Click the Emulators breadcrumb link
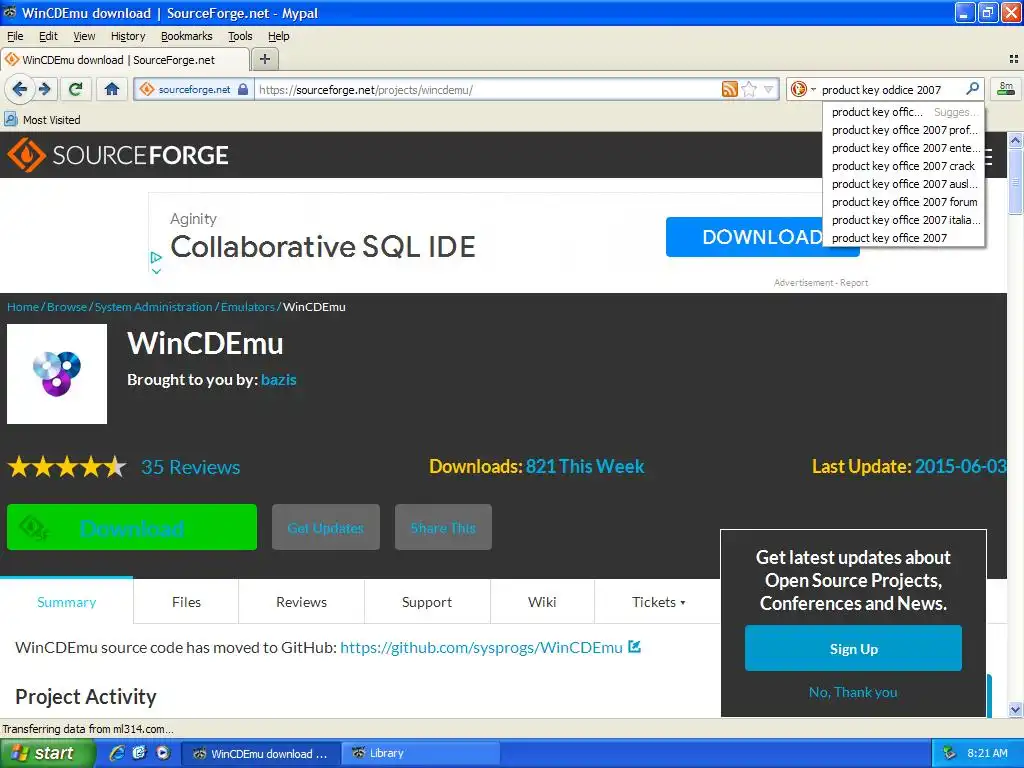Screen dimensions: 1024x768 click(248, 307)
